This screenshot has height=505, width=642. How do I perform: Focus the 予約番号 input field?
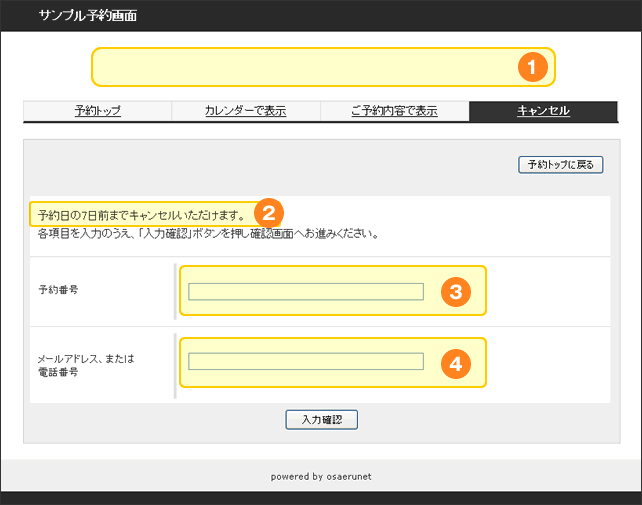pos(306,291)
